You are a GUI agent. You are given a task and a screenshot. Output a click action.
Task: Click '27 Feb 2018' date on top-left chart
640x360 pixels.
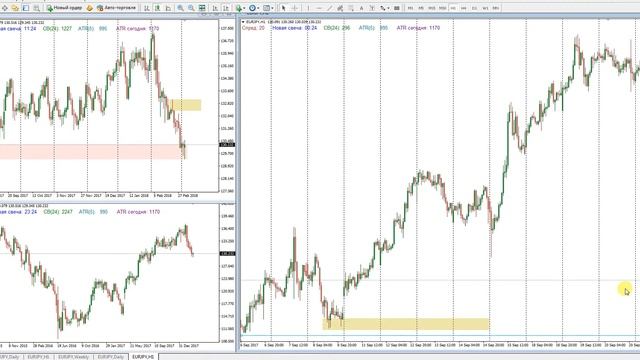click(x=187, y=196)
